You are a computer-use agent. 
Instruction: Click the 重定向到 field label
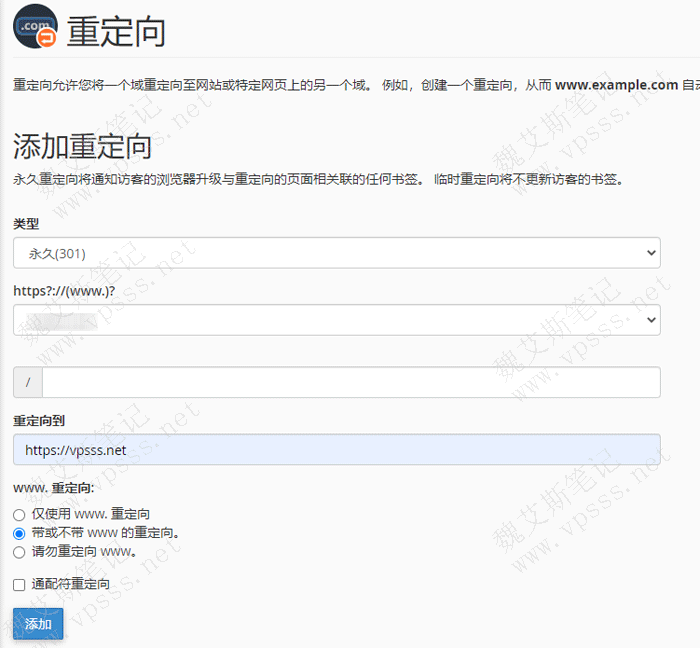coord(39,420)
